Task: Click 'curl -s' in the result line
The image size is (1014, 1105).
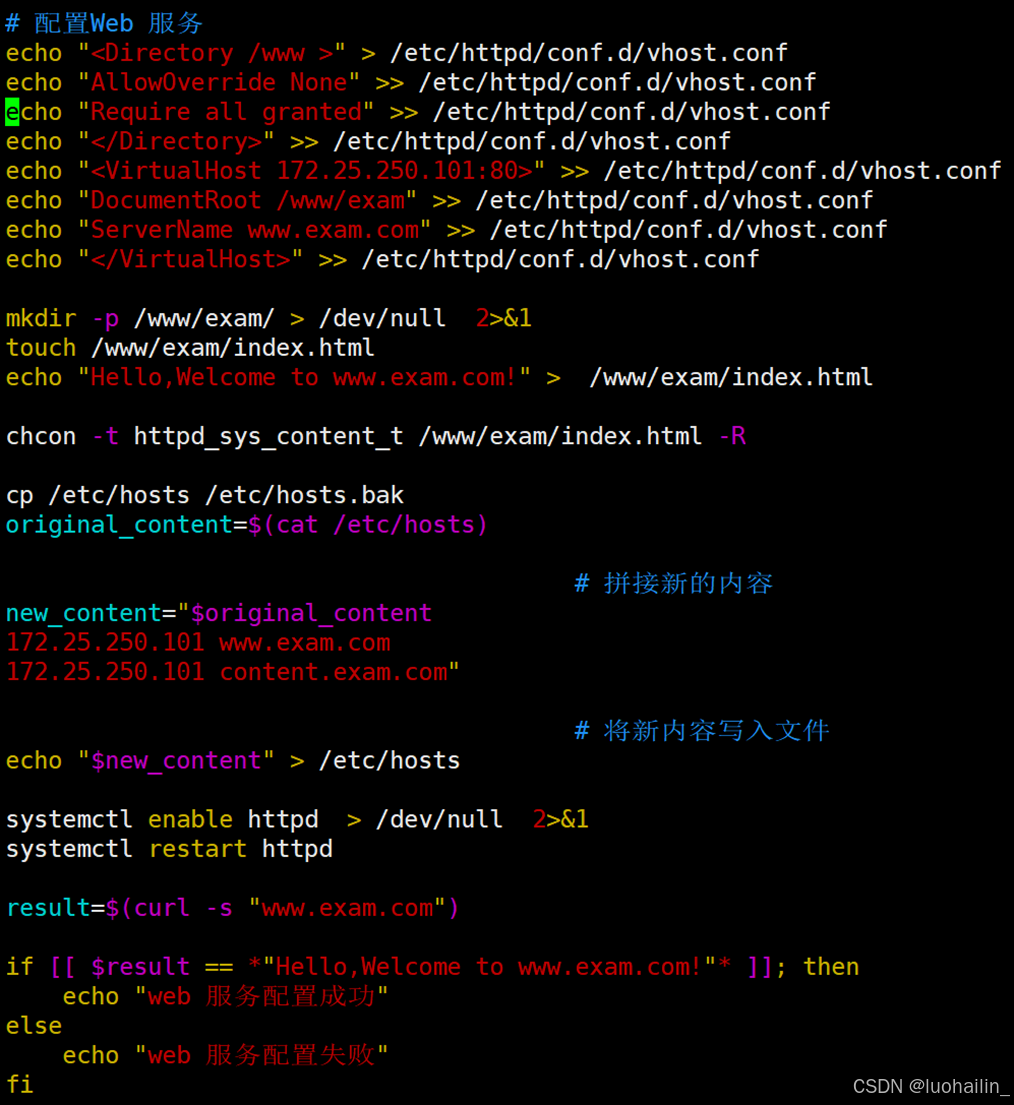Action: [x=183, y=908]
